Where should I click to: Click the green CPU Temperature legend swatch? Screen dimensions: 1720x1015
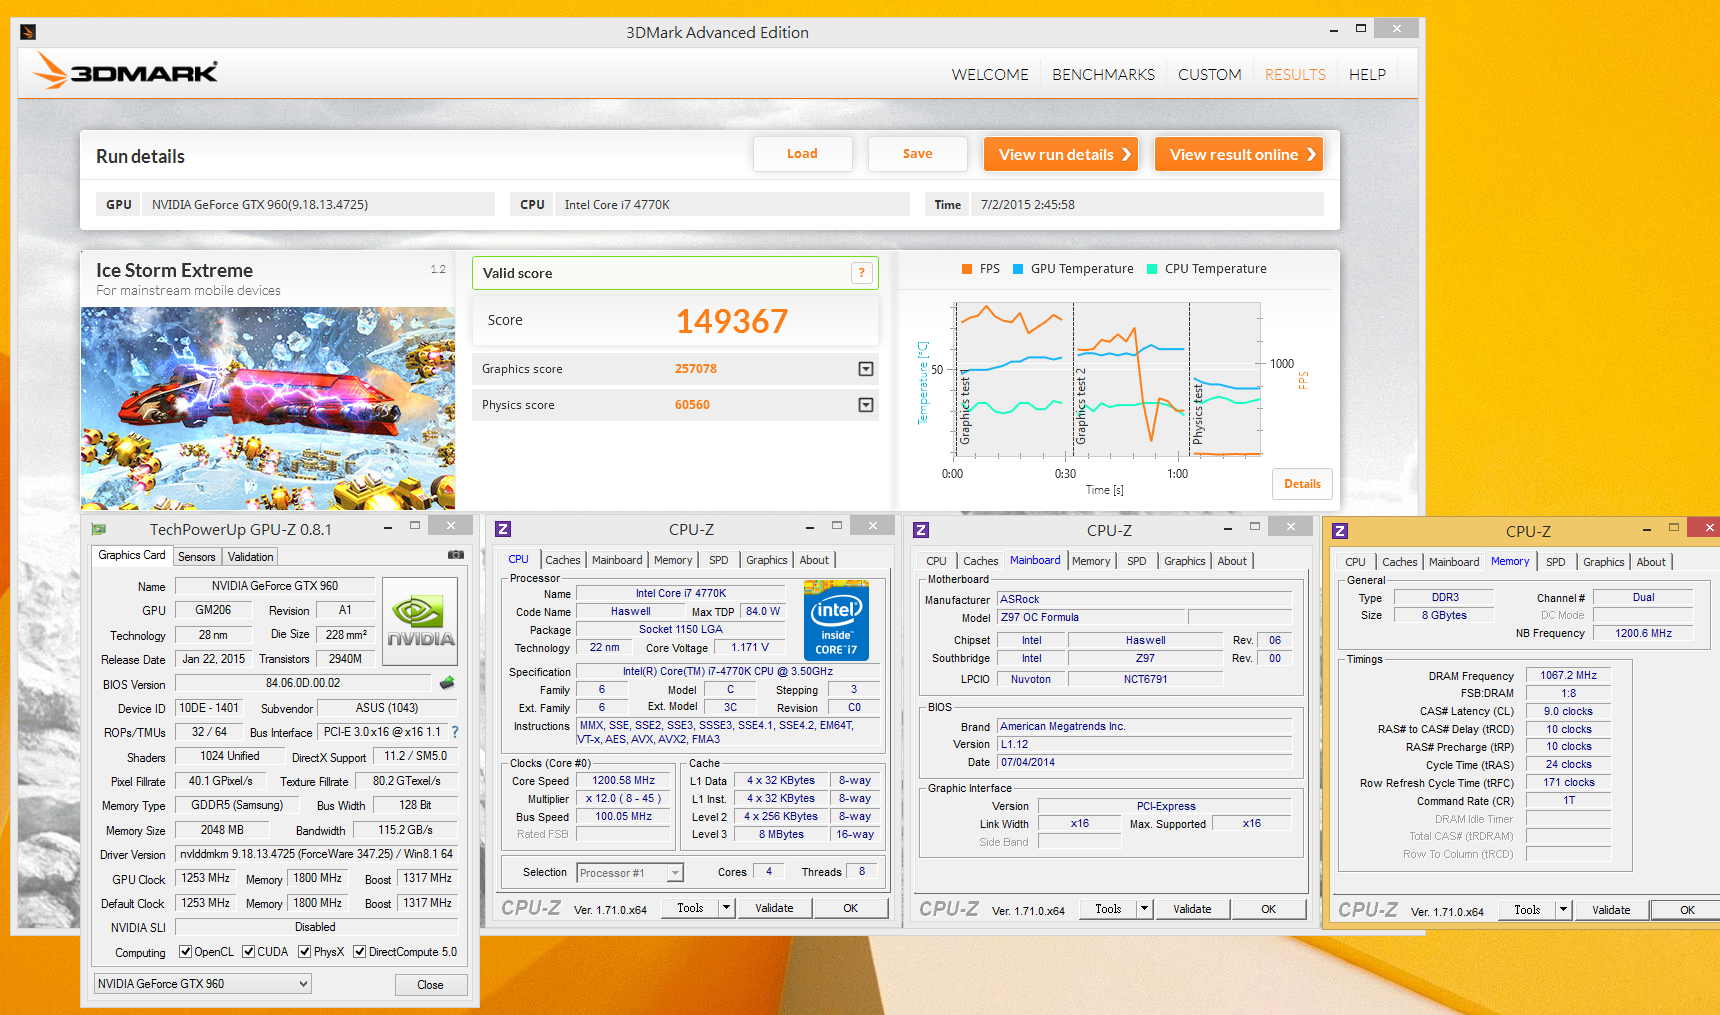[x=1152, y=269]
